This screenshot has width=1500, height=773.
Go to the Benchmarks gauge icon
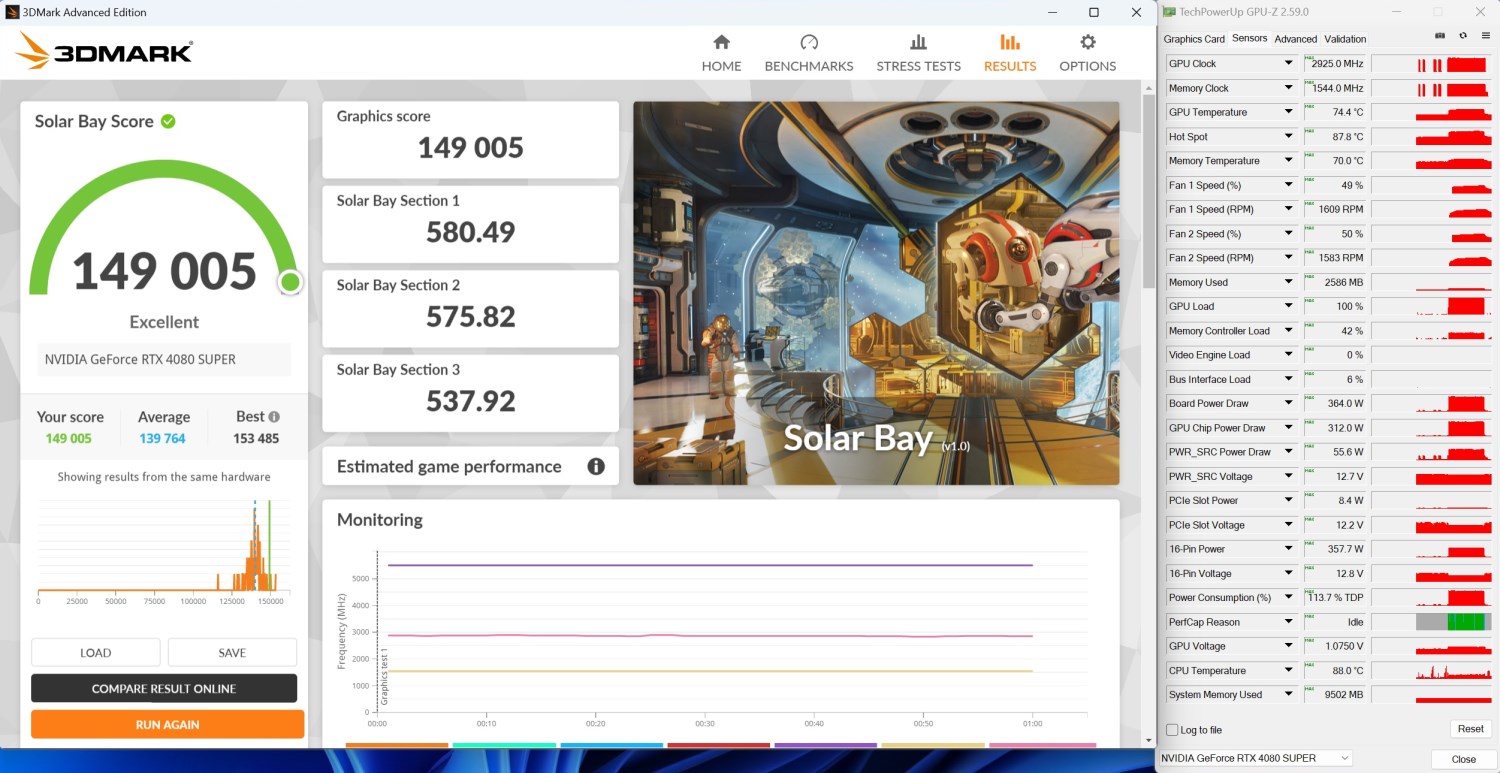point(809,42)
